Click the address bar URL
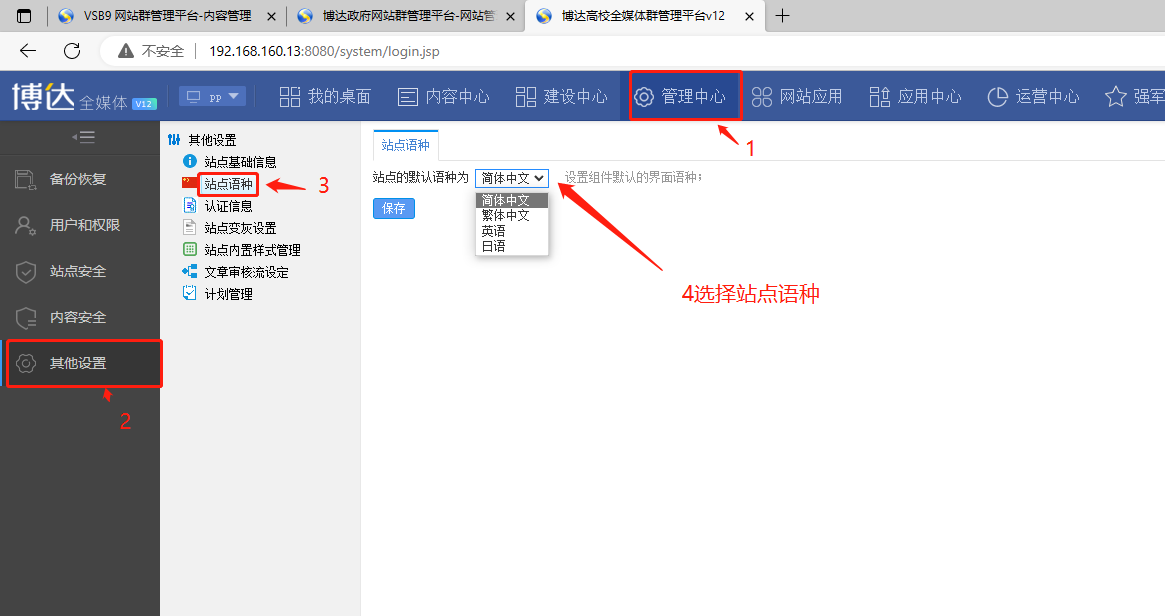The height and width of the screenshot is (616, 1165). pos(324,51)
